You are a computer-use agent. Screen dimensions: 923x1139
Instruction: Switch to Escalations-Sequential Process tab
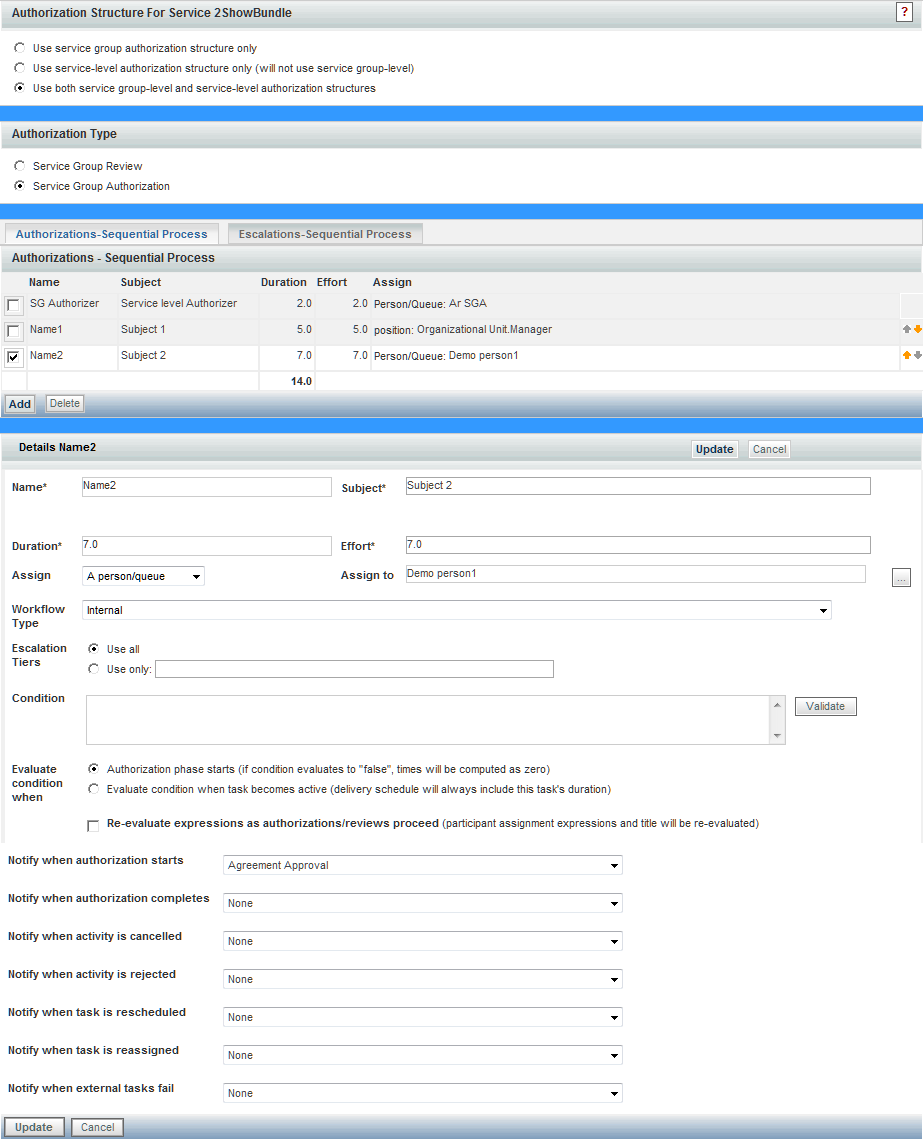(325, 234)
